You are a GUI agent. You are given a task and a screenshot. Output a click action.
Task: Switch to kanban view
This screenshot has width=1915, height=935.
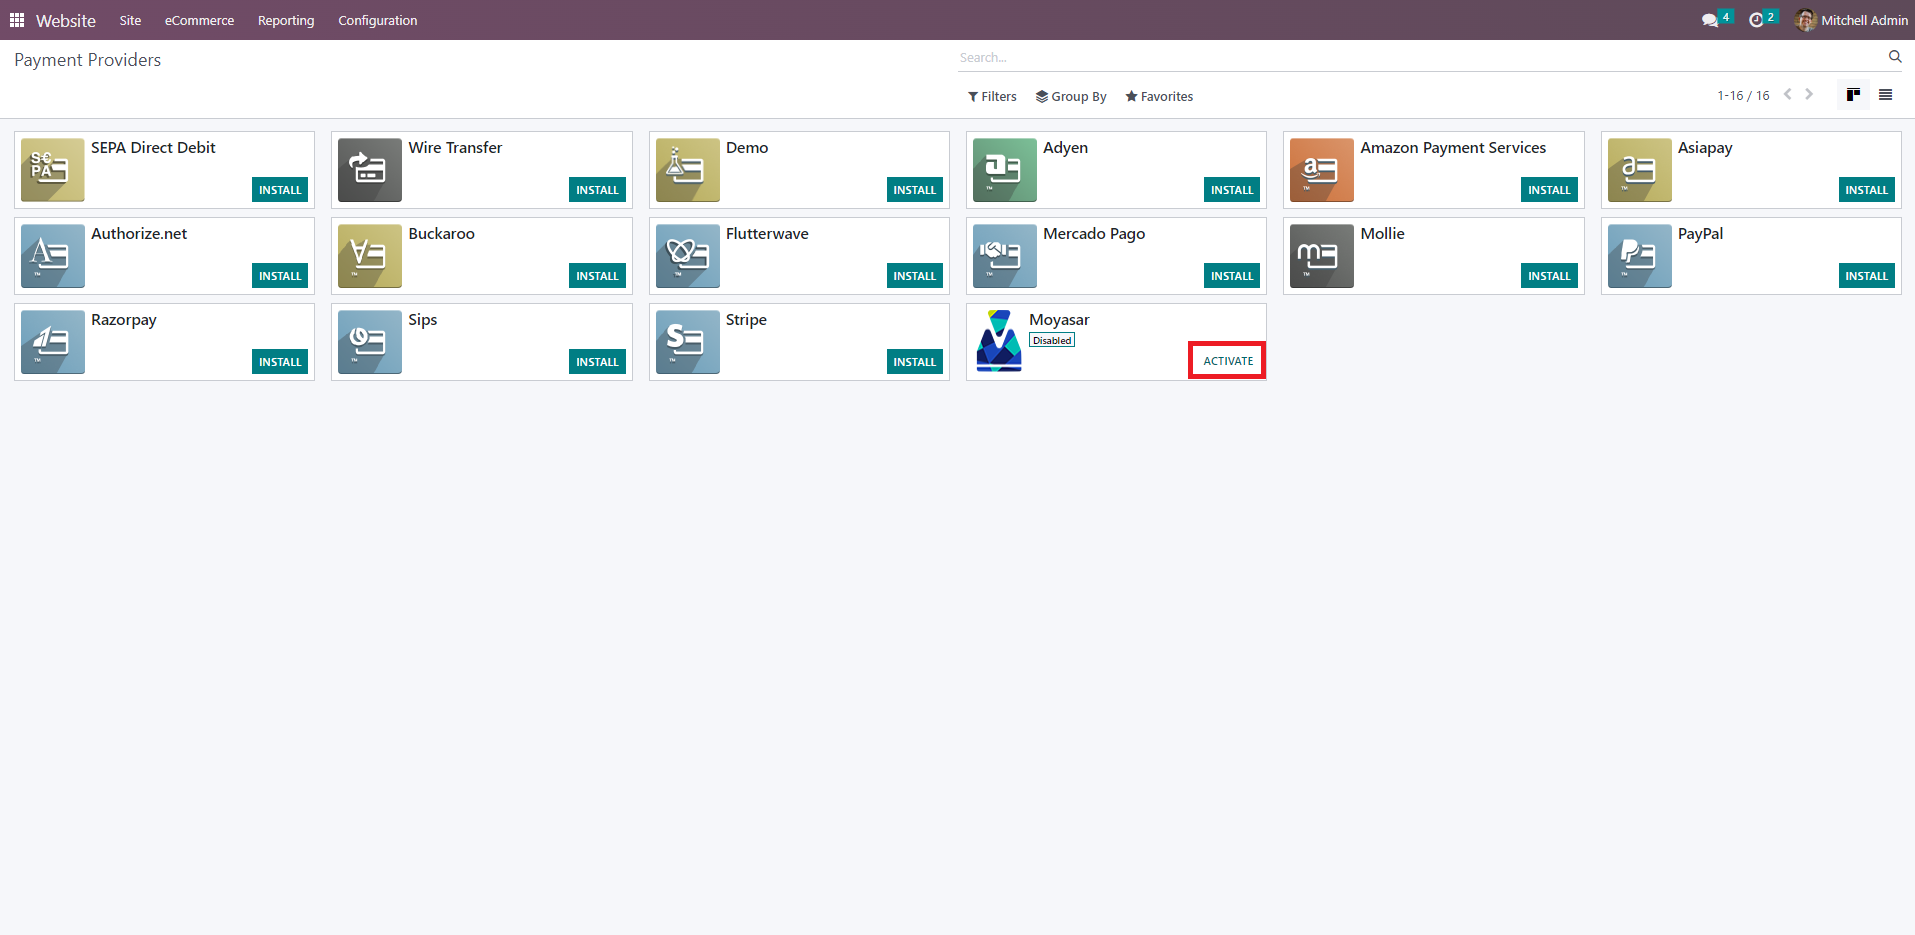point(1853,95)
